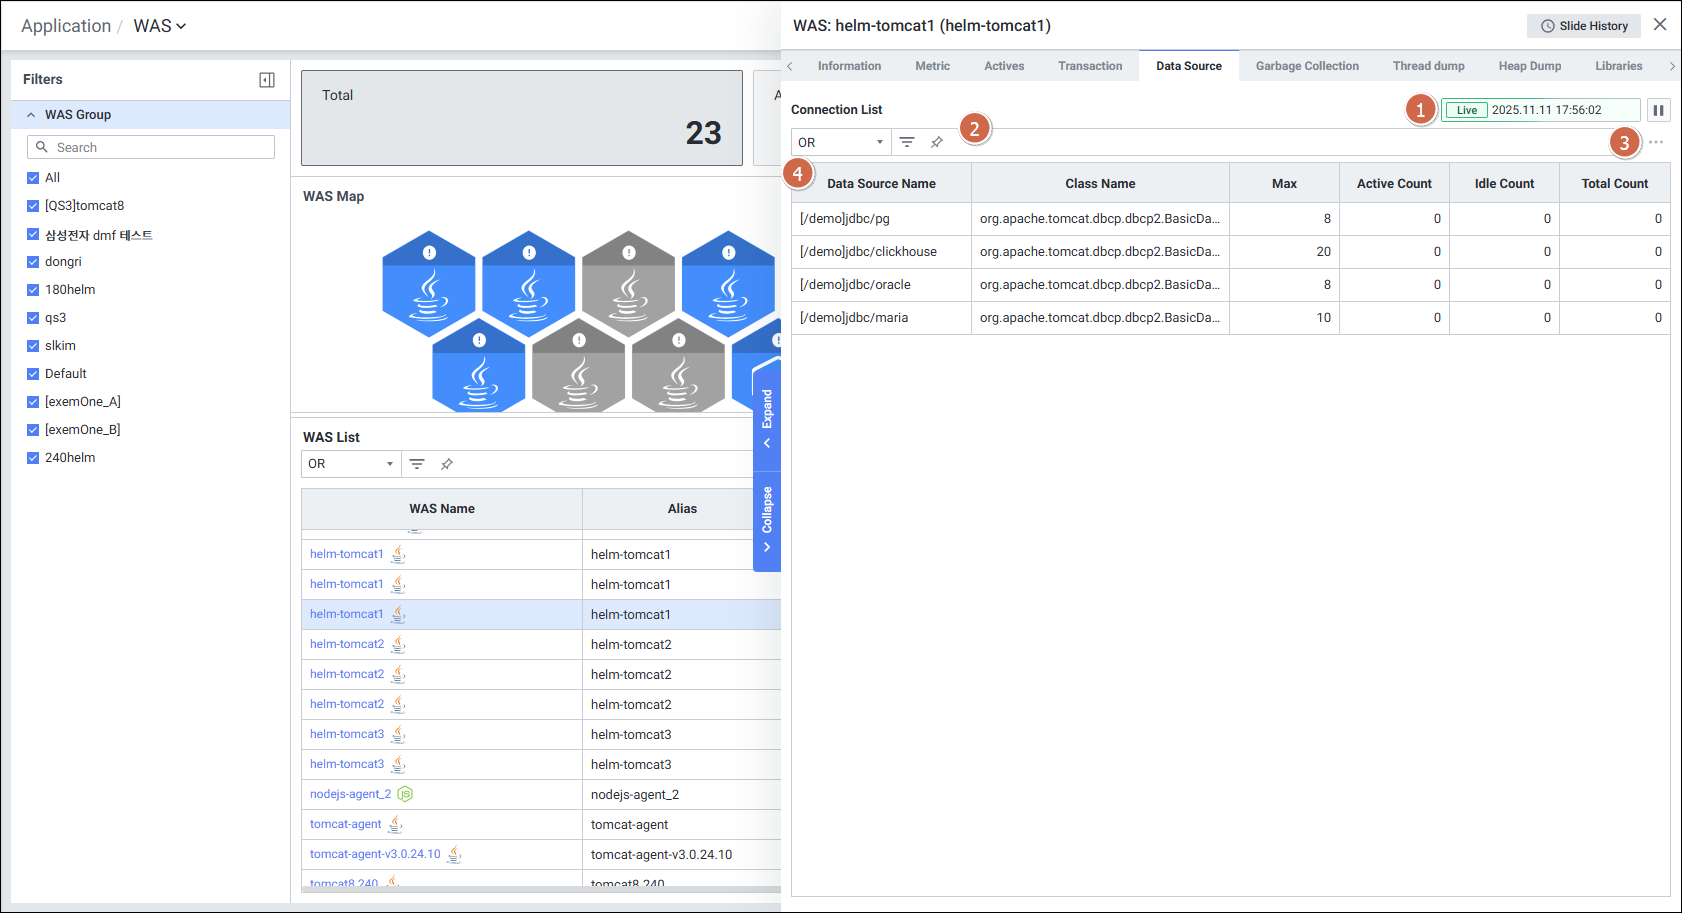Open the nodejs-agent_2 link in WAS List

click(x=350, y=794)
